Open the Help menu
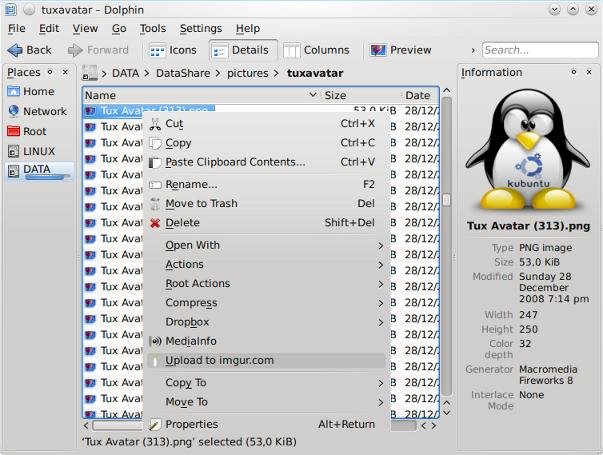The width and height of the screenshot is (603, 455). coord(248,28)
